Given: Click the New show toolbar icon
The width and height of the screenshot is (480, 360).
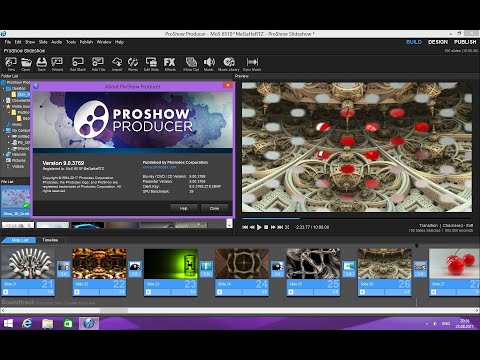Looking at the screenshot, I should (x=11, y=63).
